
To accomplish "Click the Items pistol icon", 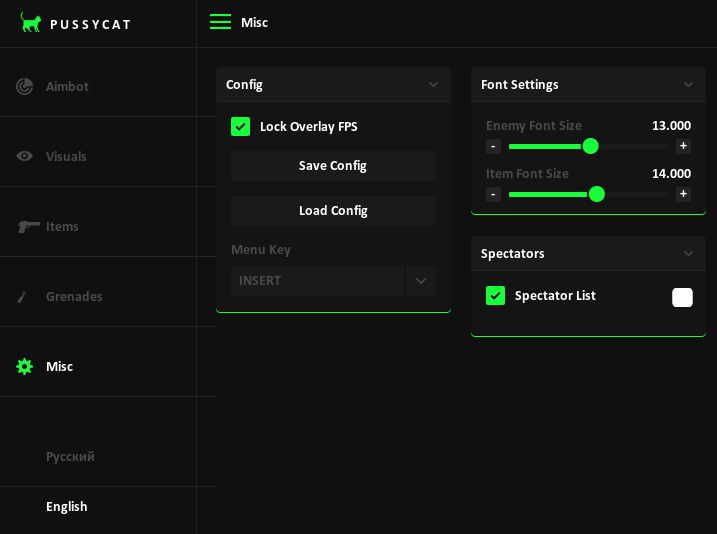I will (x=28, y=226).
